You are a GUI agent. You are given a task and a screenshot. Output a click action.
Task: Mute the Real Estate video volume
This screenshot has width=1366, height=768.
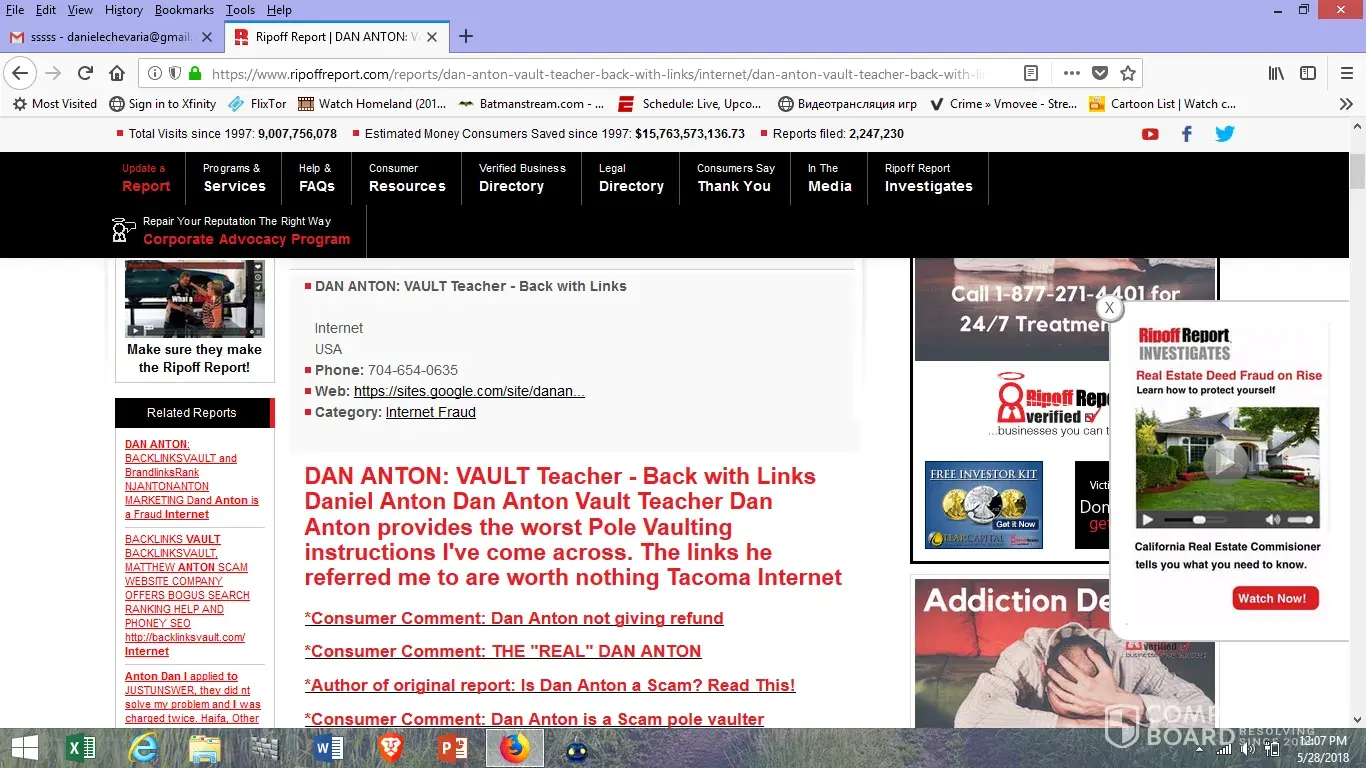click(x=1273, y=520)
